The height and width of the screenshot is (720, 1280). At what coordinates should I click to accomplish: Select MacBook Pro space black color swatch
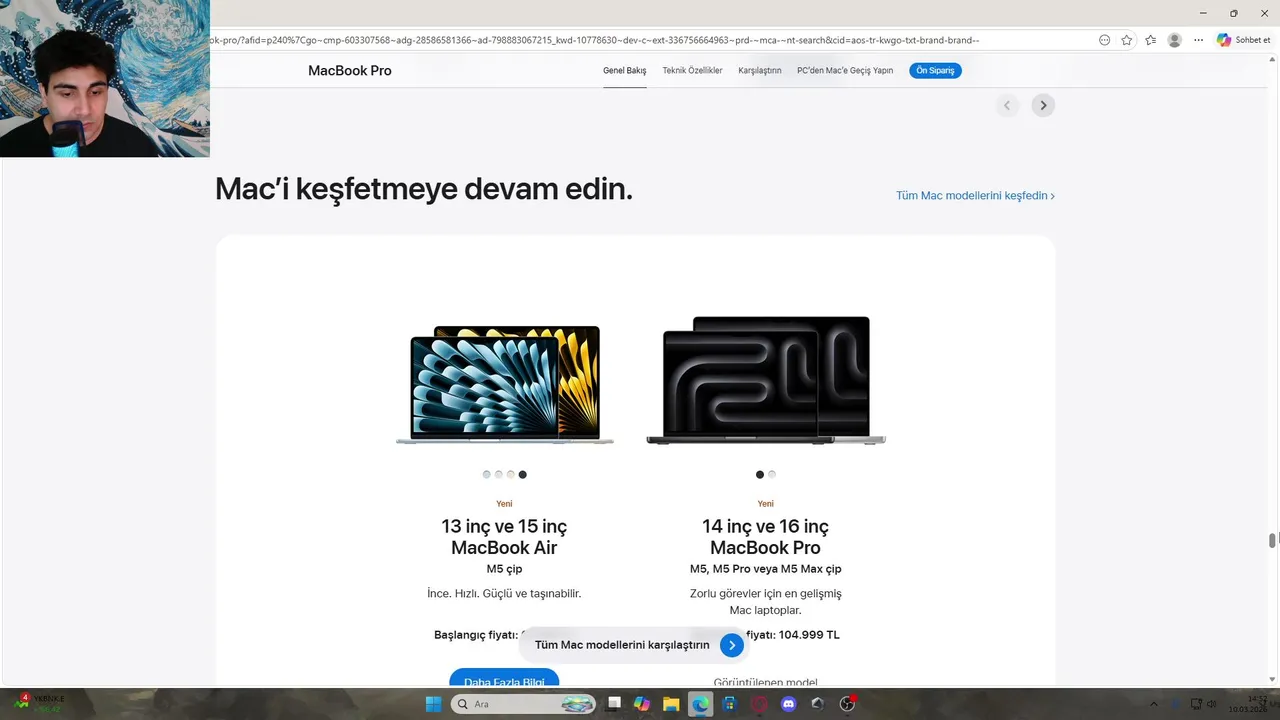(x=760, y=474)
